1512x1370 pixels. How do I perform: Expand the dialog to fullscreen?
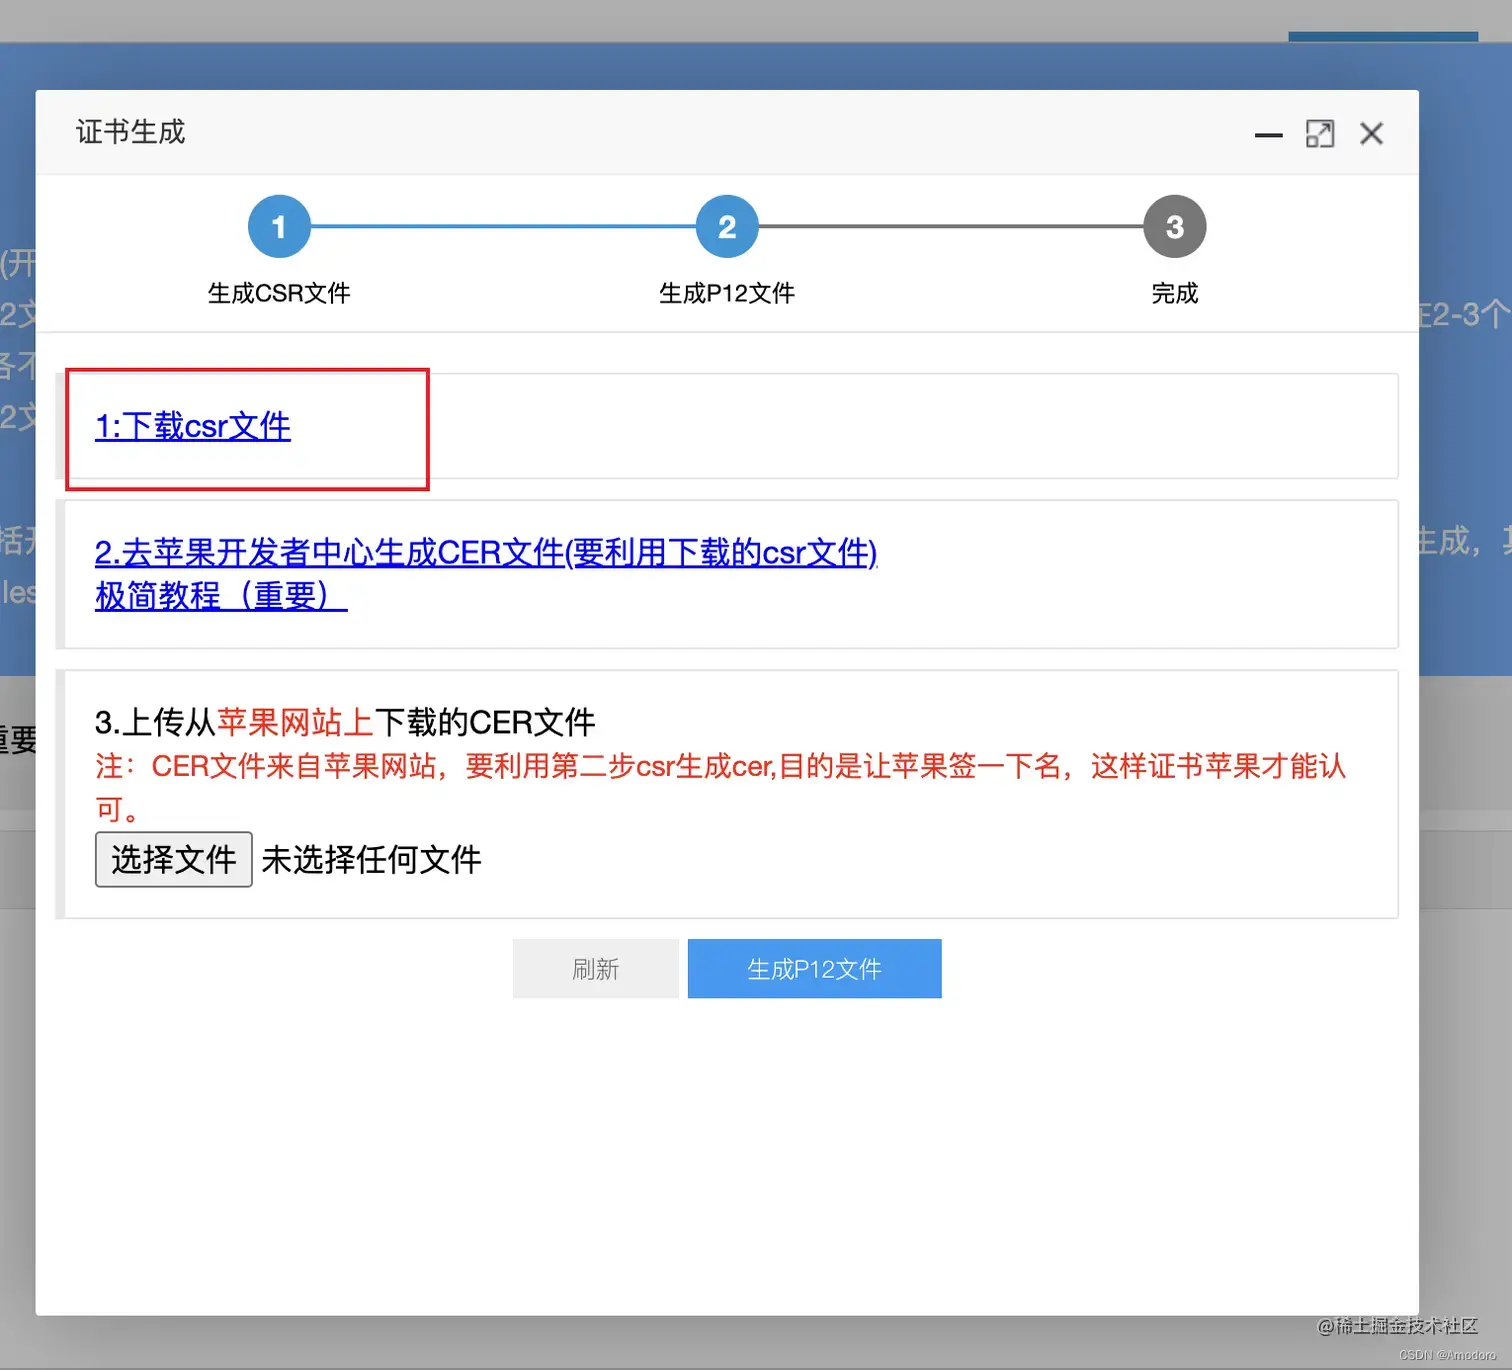click(x=1320, y=133)
